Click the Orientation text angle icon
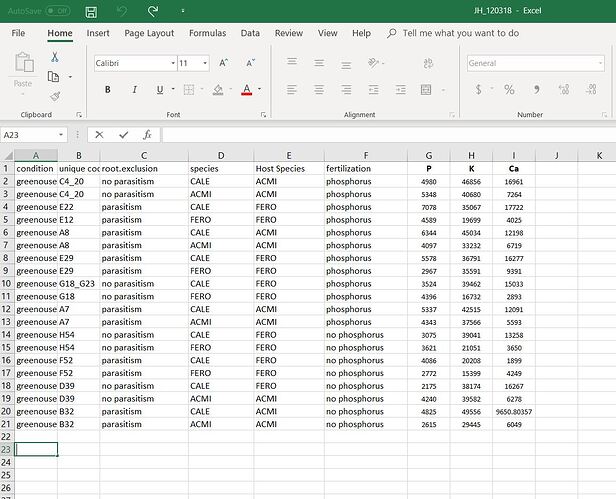The width and height of the screenshot is (616, 499). pos(374,63)
